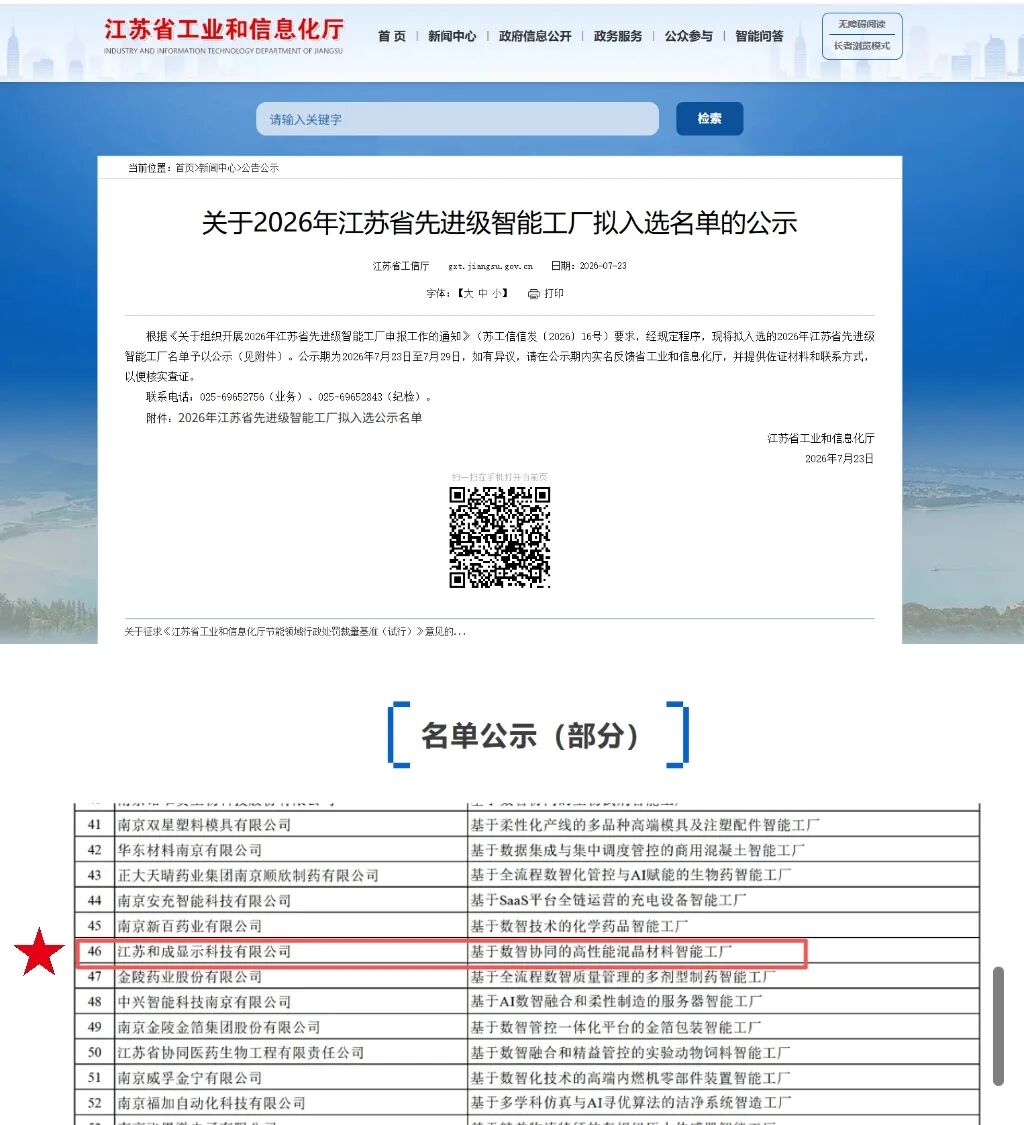Screen dimensions: 1024x1125
Task: Go to 首页 in the breadcrumb
Action: click(x=184, y=168)
